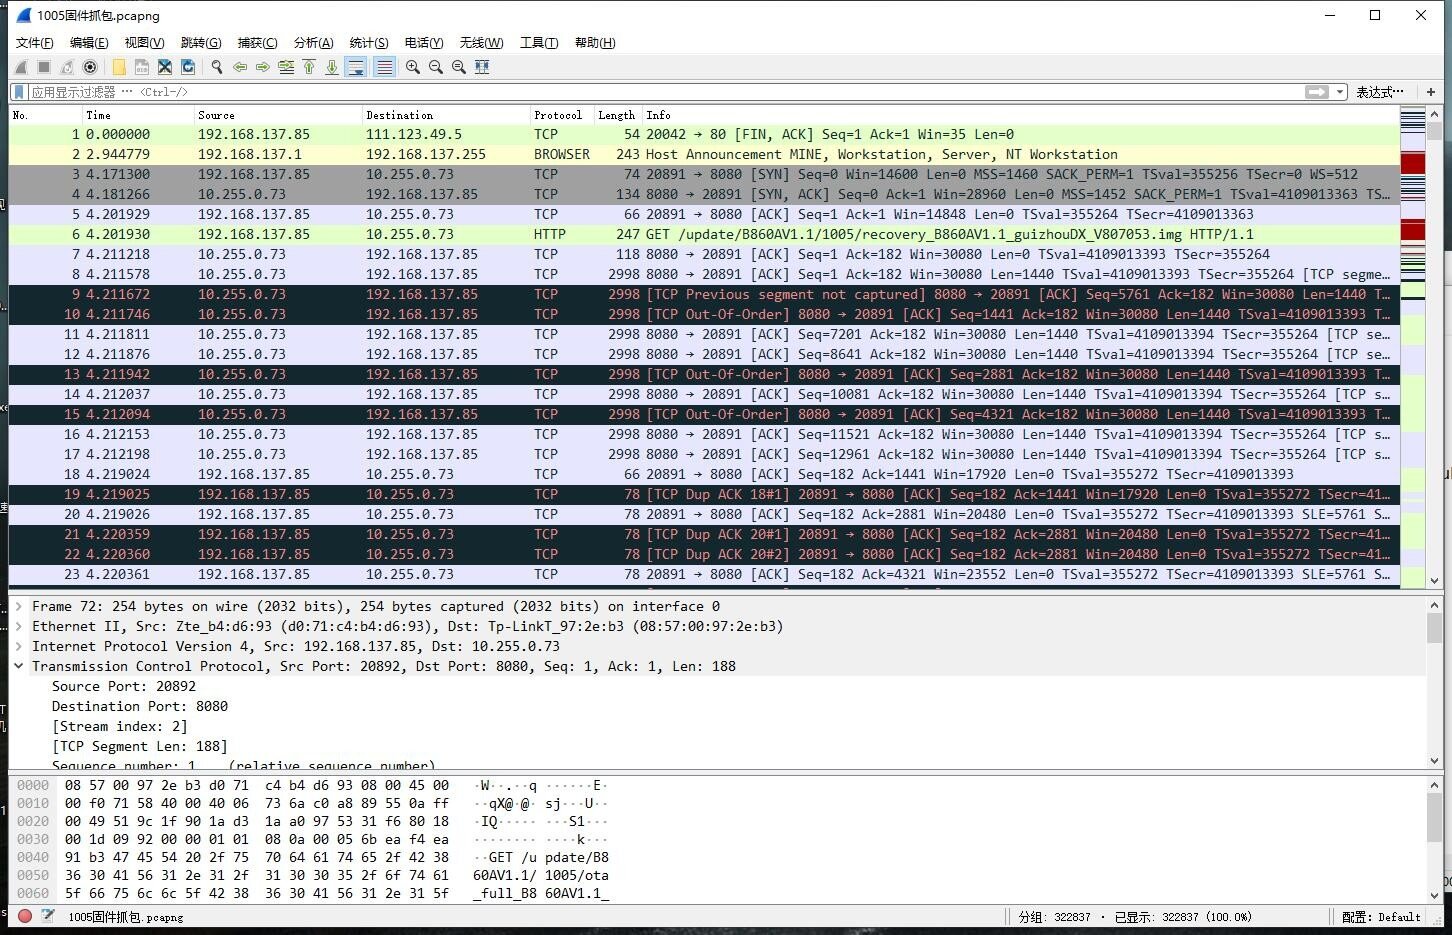Select the Source Port: 20892 field
Viewport: 1452px width, 935px height.
pos(124,686)
